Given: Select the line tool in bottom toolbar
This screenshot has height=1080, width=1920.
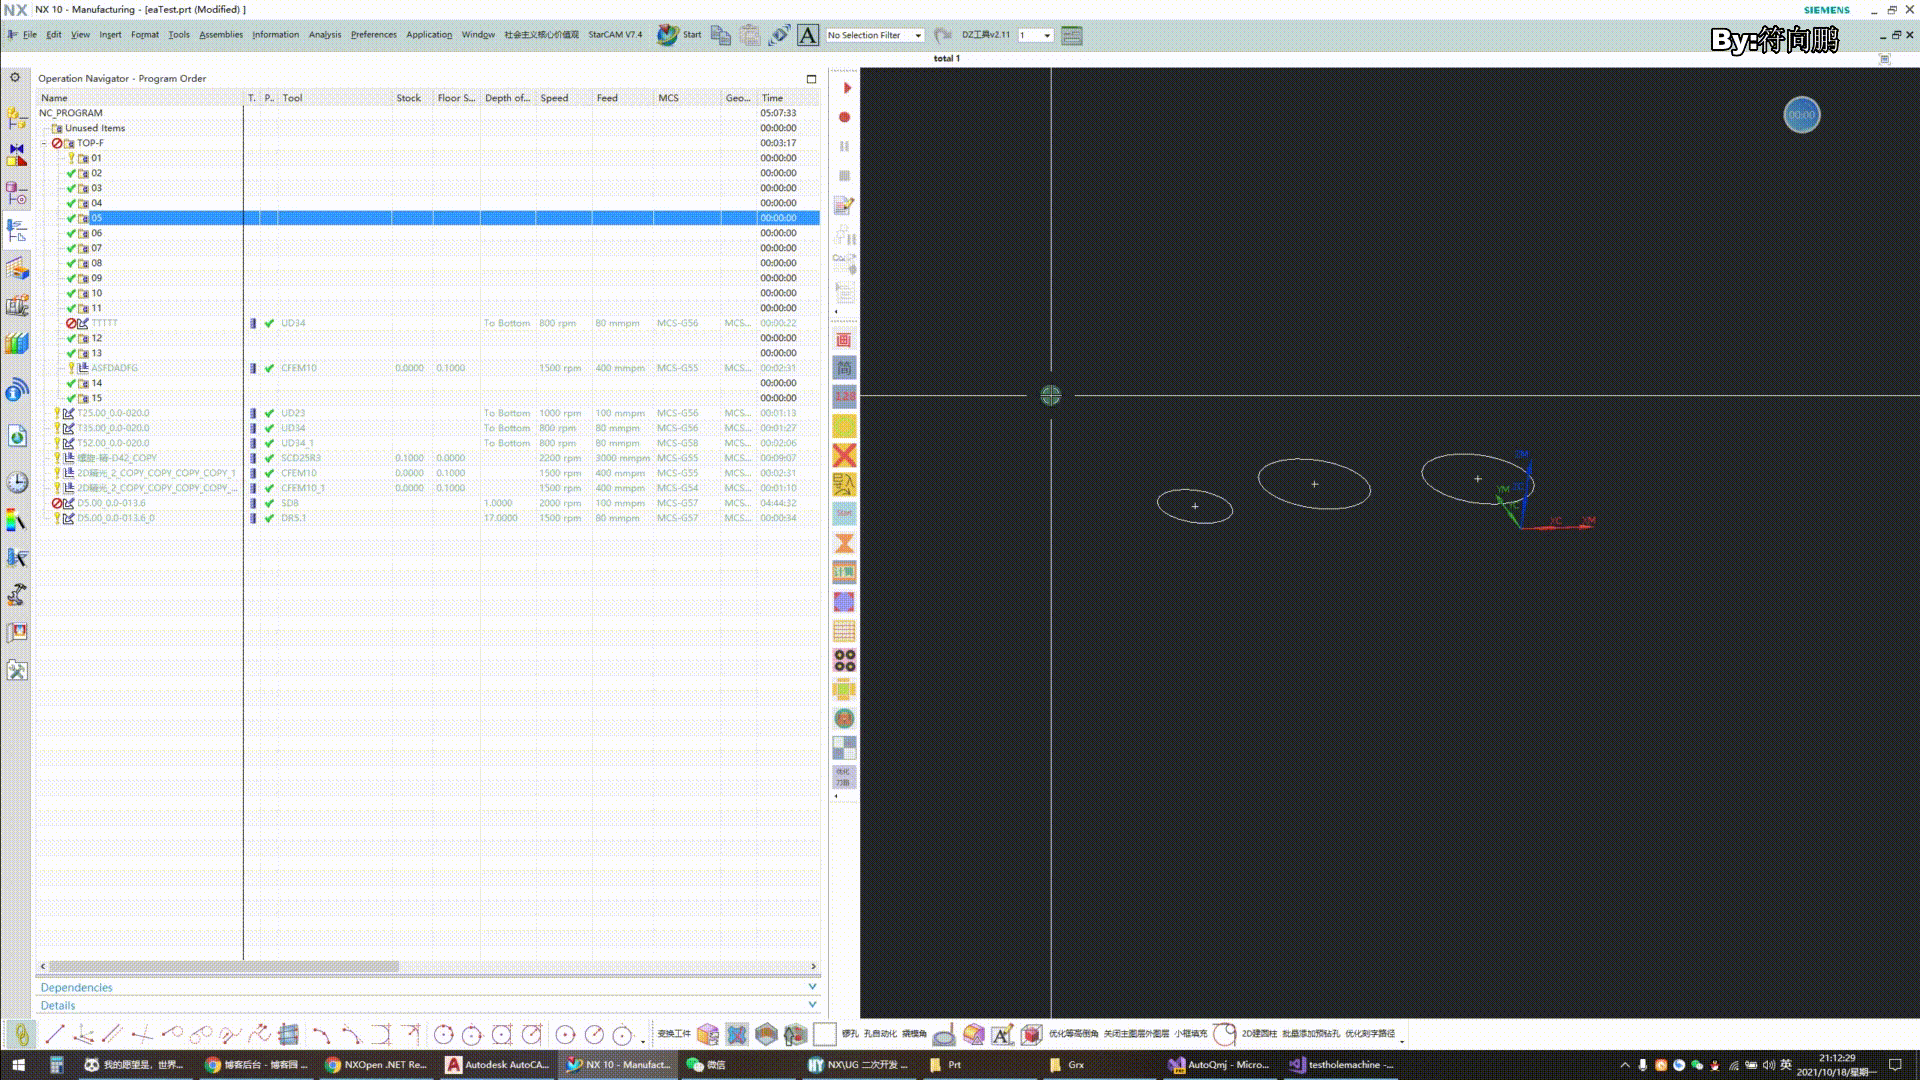Looking at the screenshot, I should [x=55, y=1034].
